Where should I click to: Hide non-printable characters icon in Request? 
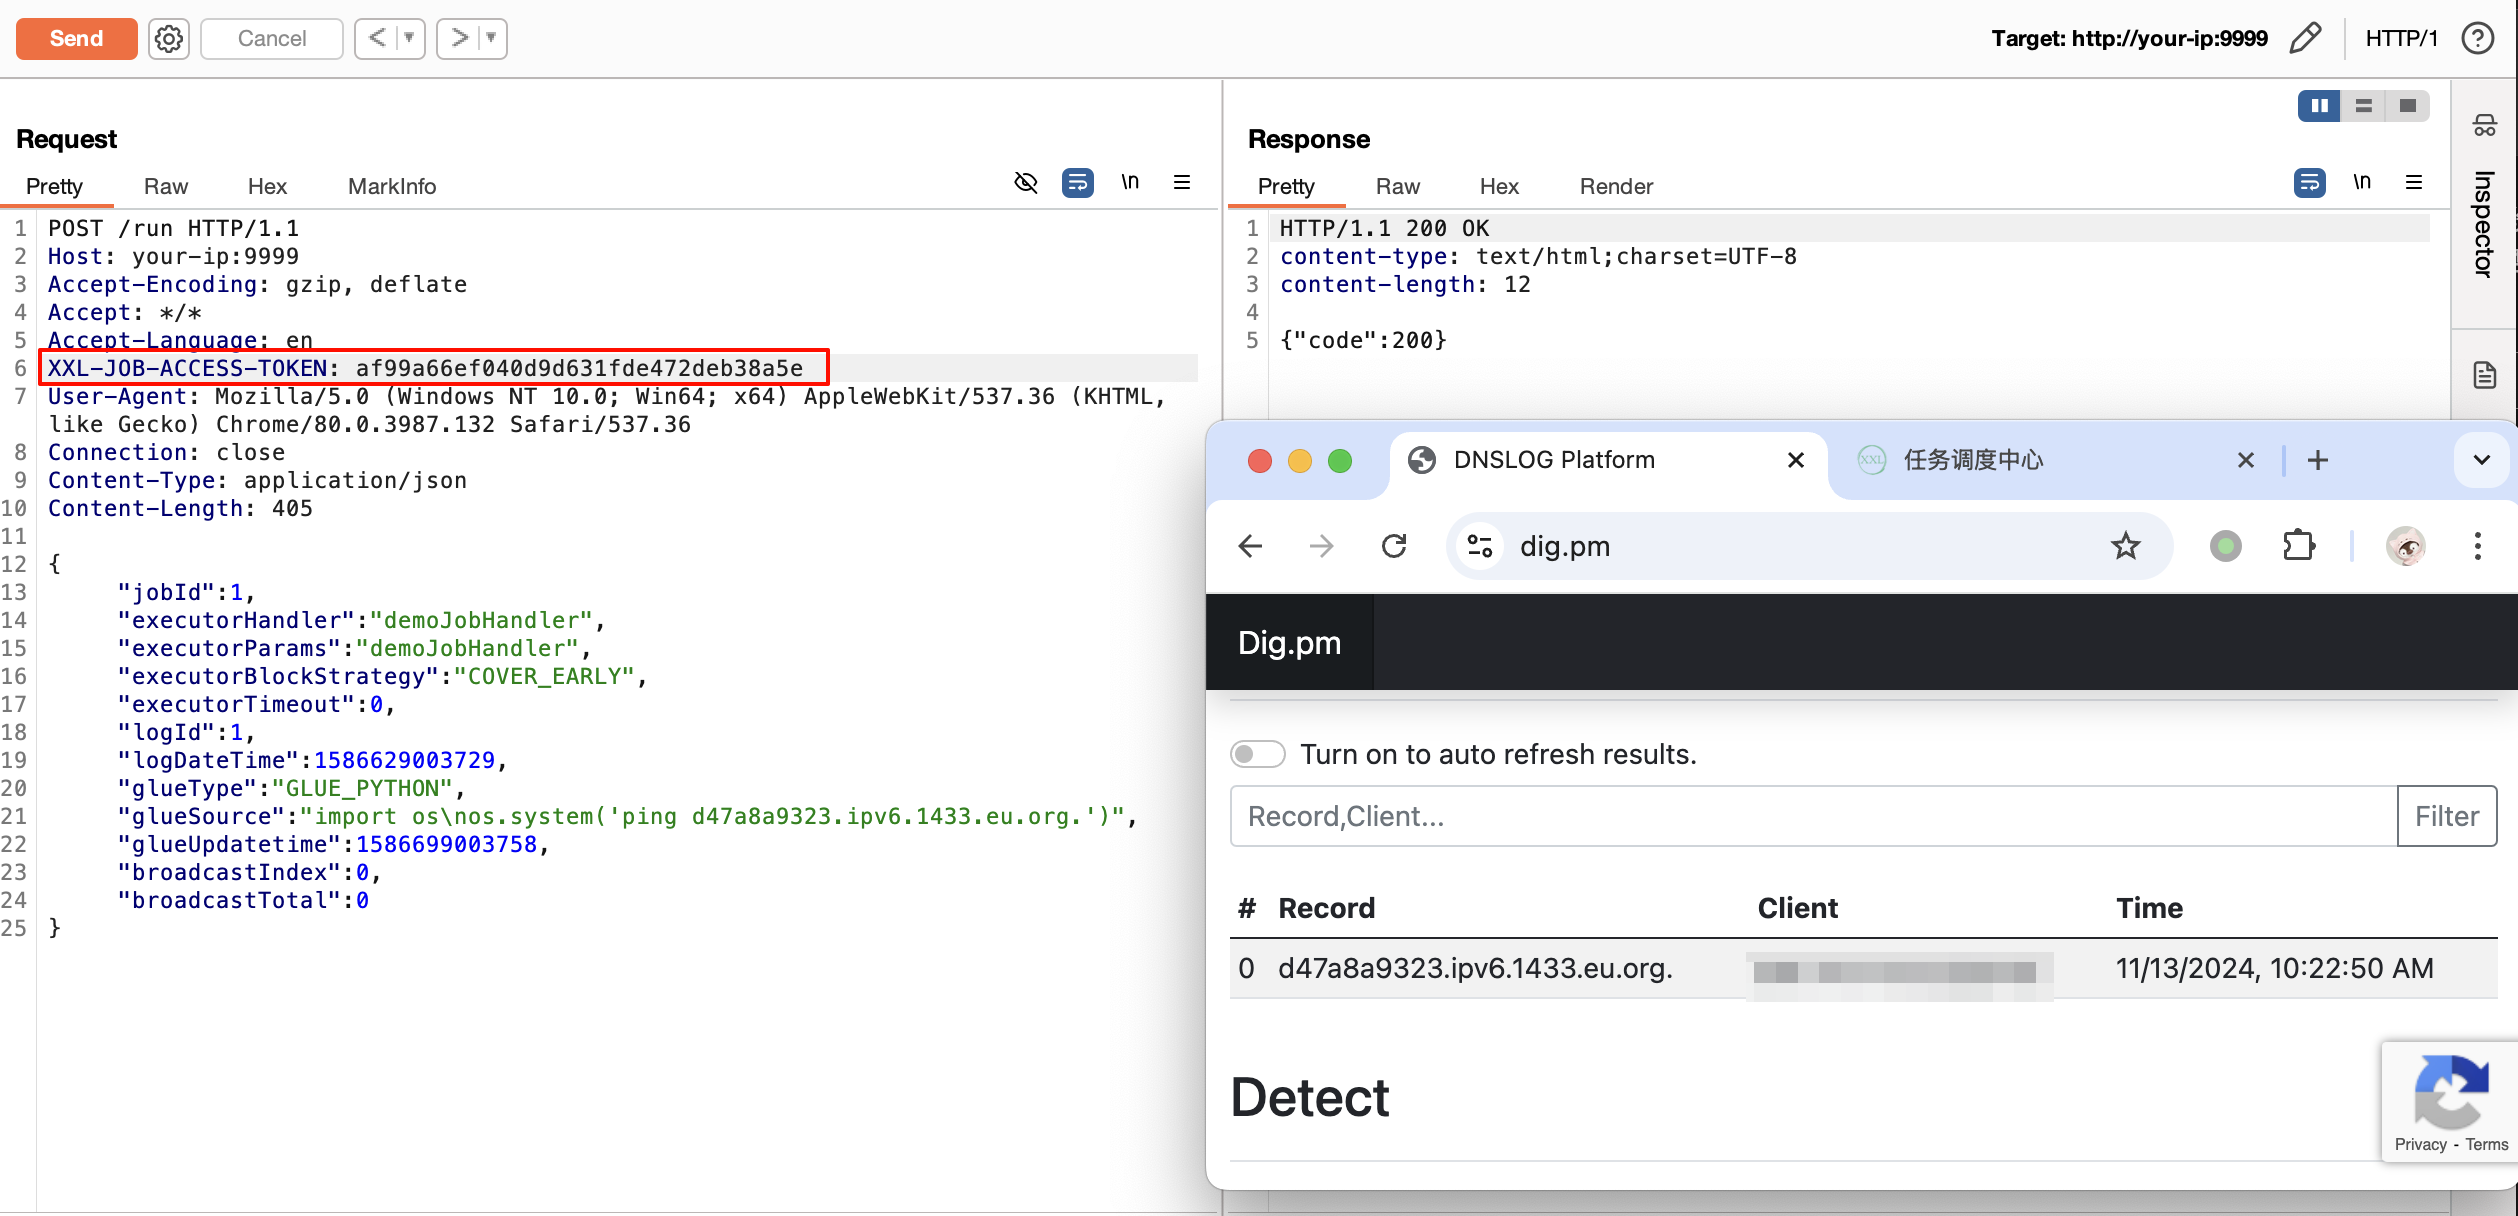click(x=1026, y=182)
